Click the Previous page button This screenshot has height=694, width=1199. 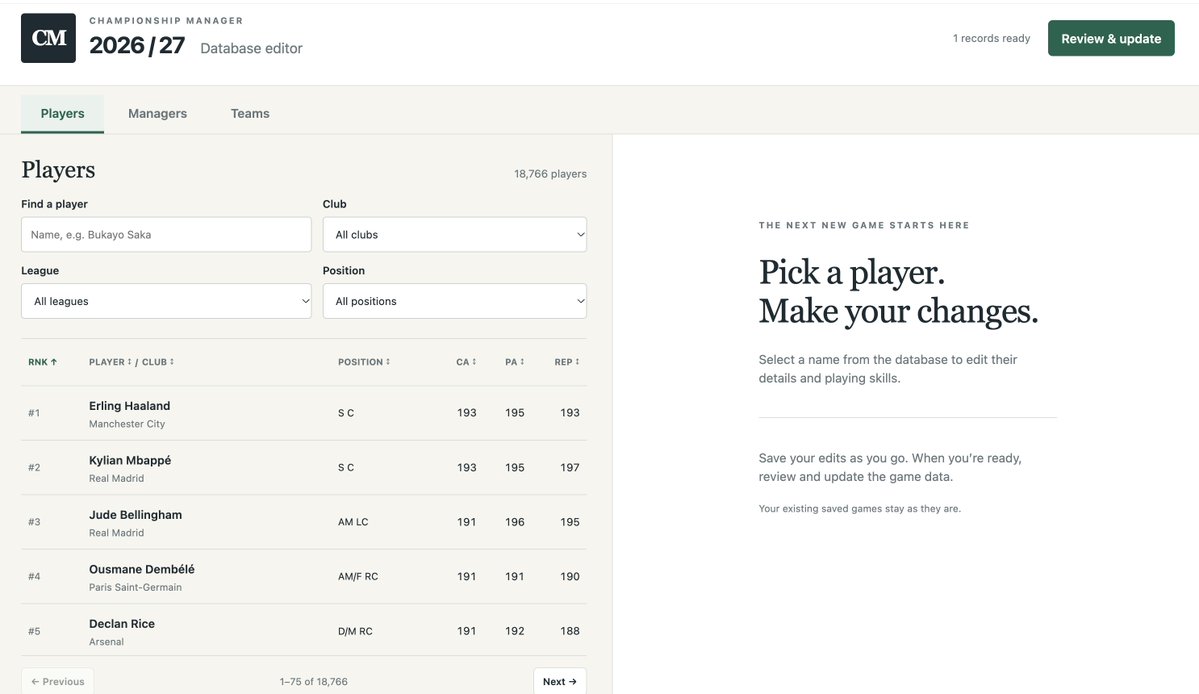[57, 682]
